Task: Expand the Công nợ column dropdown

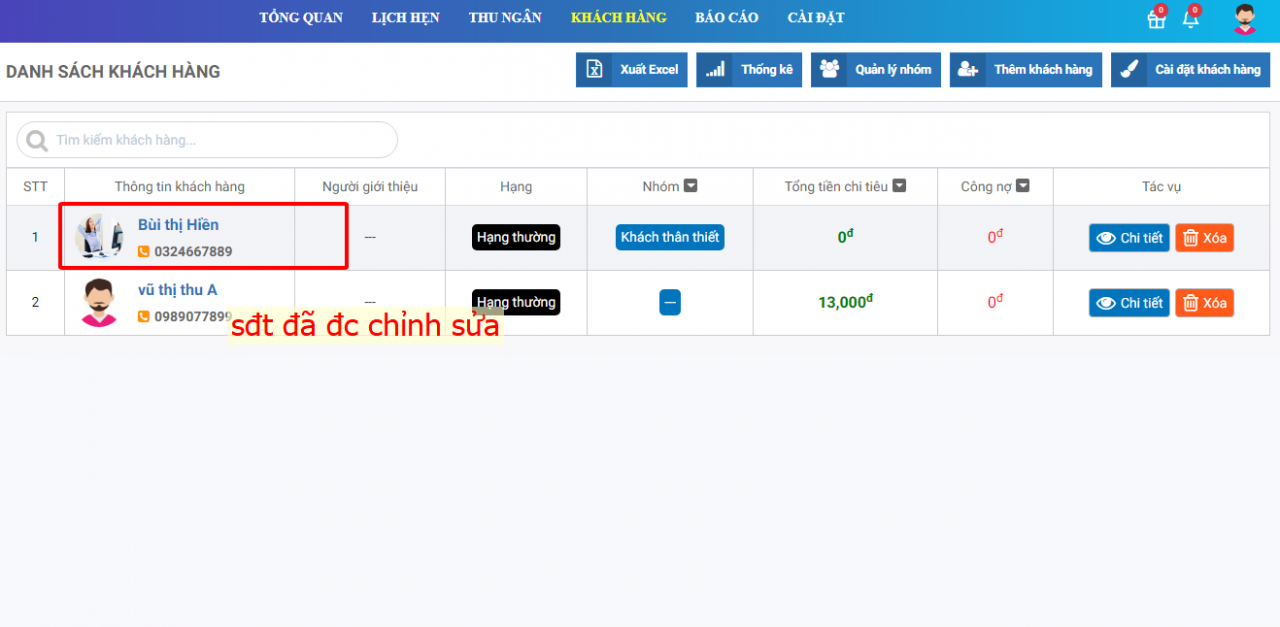Action: (x=1022, y=186)
